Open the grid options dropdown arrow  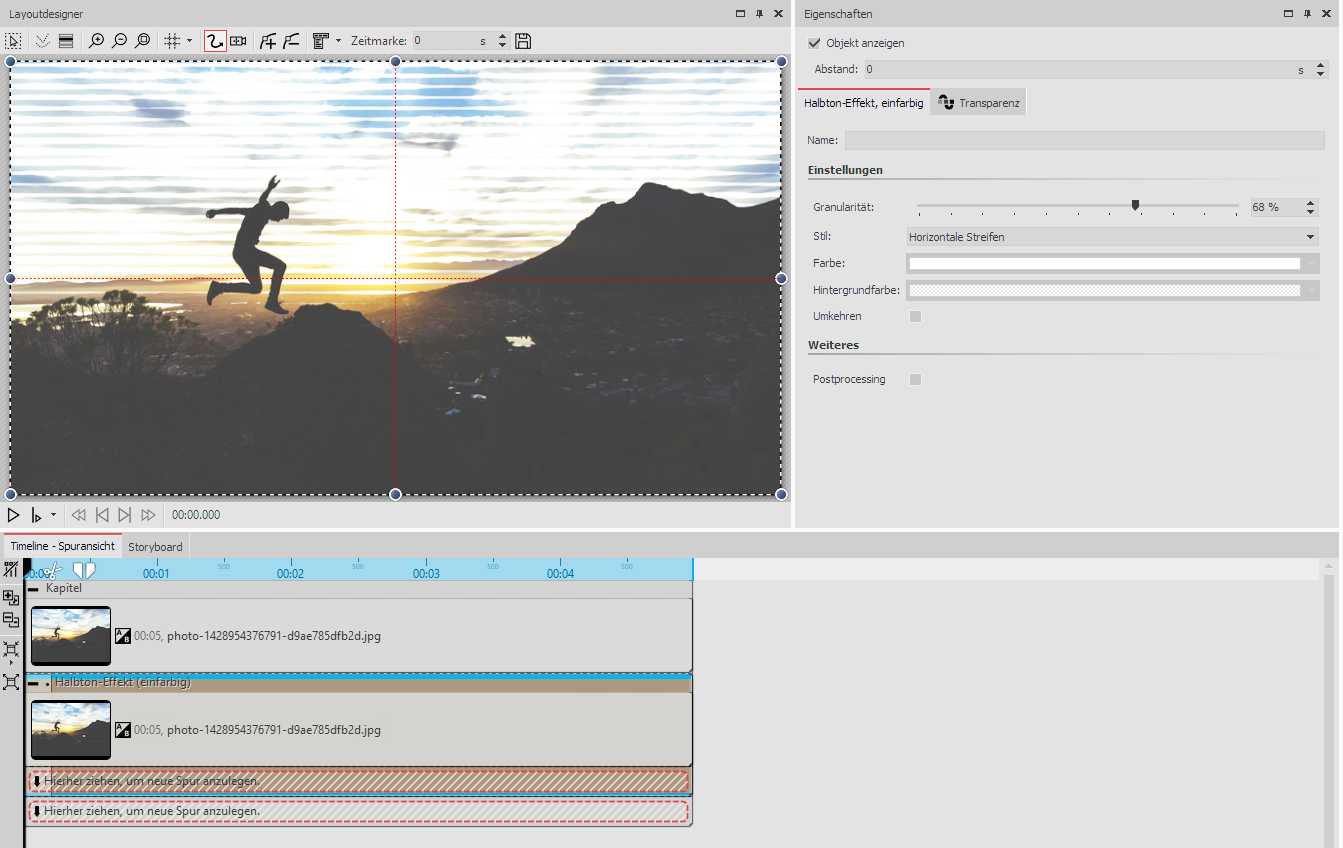(x=188, y=40)
